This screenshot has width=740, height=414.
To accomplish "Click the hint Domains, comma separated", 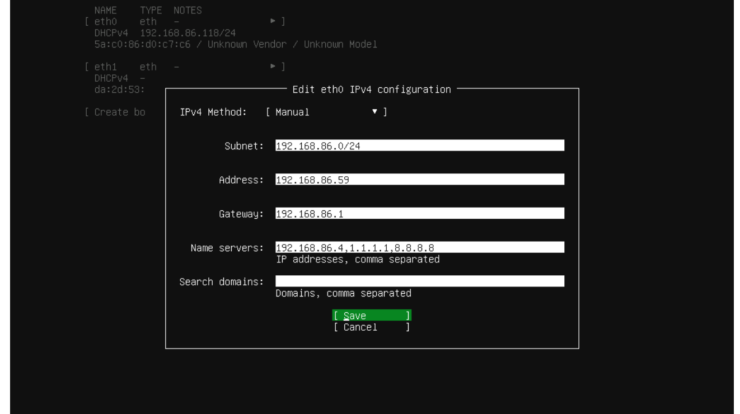I will click(343, 293).
